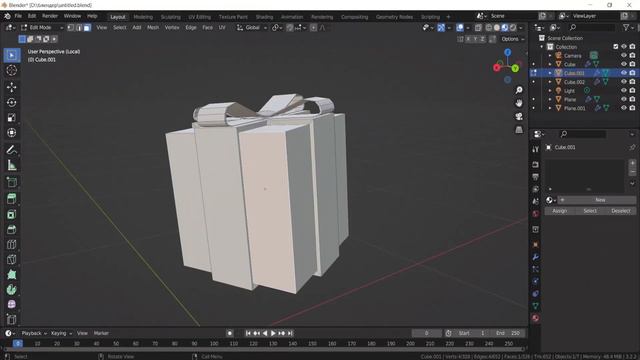Open the Options dropdown in viewport

[x=513, y=39]
